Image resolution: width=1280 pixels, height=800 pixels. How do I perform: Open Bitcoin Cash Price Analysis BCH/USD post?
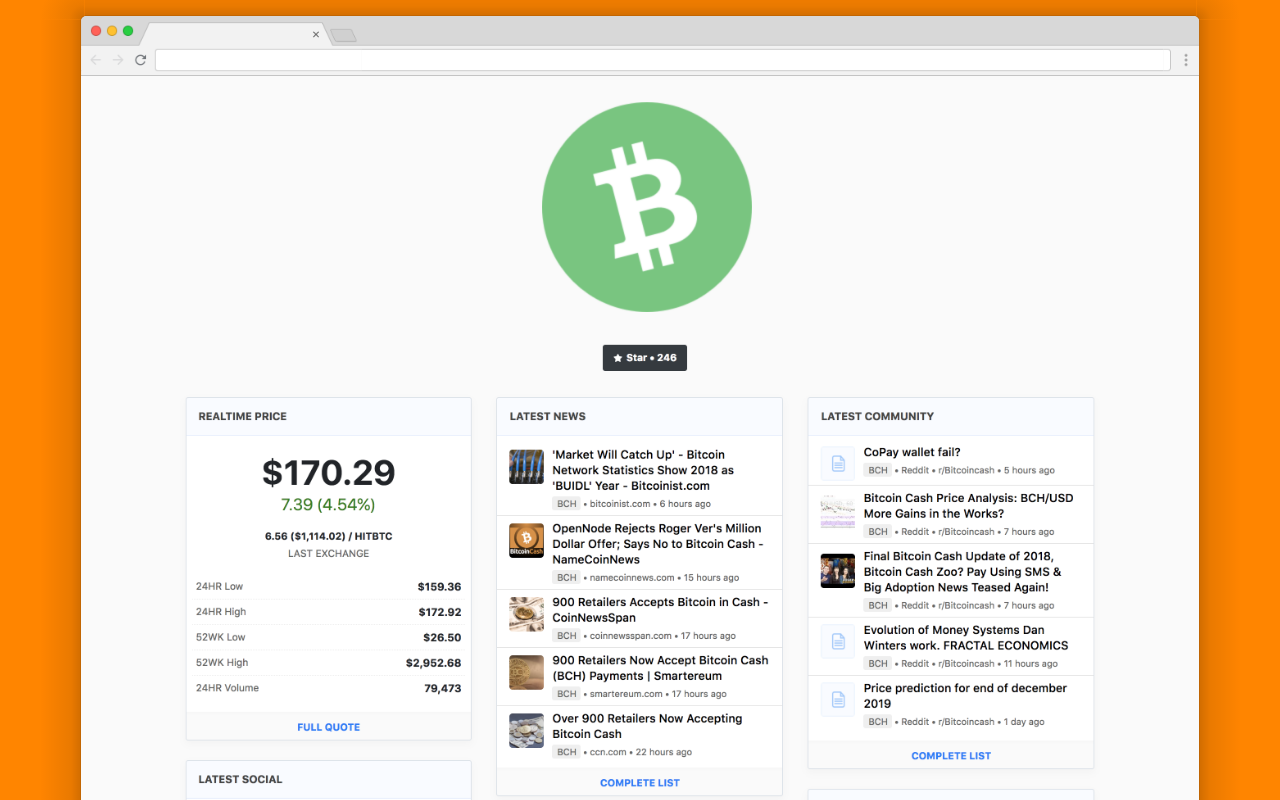968,506
